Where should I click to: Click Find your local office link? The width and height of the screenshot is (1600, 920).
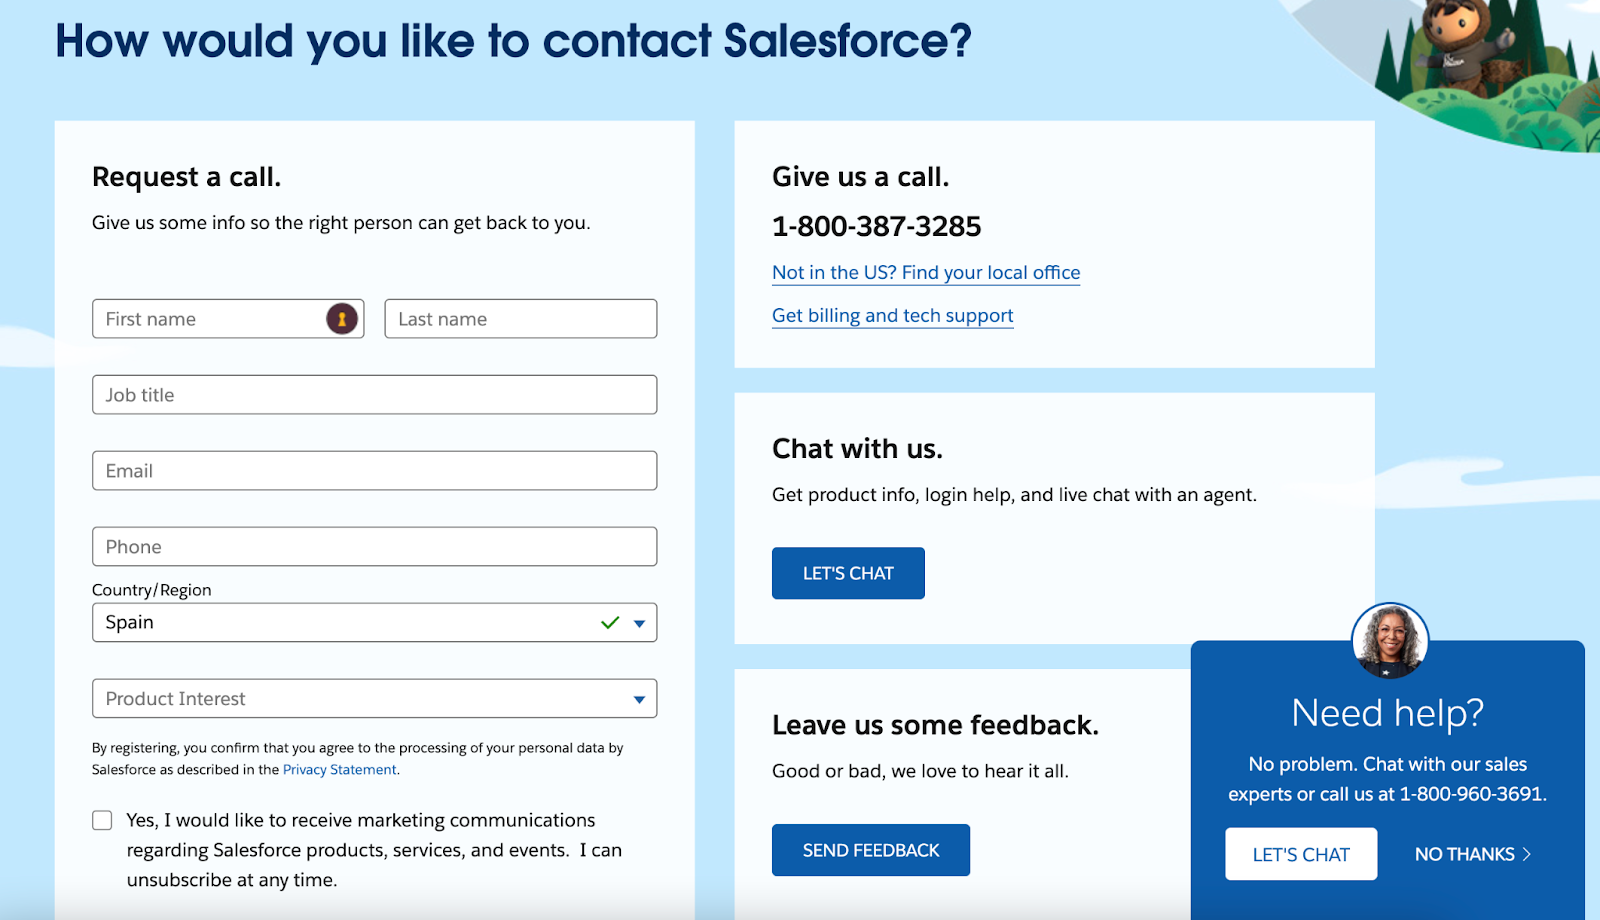point(925,272)
